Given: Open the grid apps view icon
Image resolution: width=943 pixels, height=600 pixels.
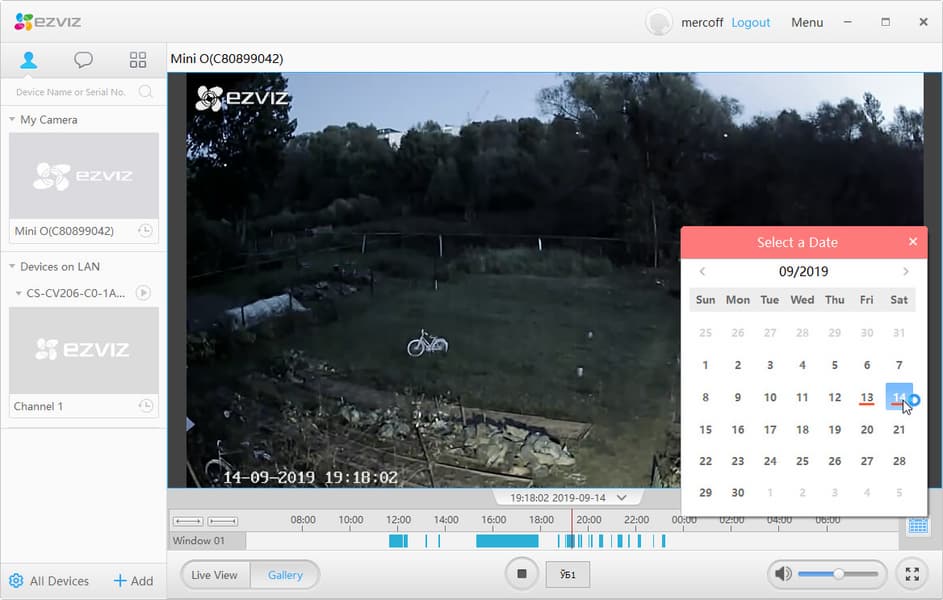Looking at the screenshot, I should pyautogui.click(x=138, y=60).
